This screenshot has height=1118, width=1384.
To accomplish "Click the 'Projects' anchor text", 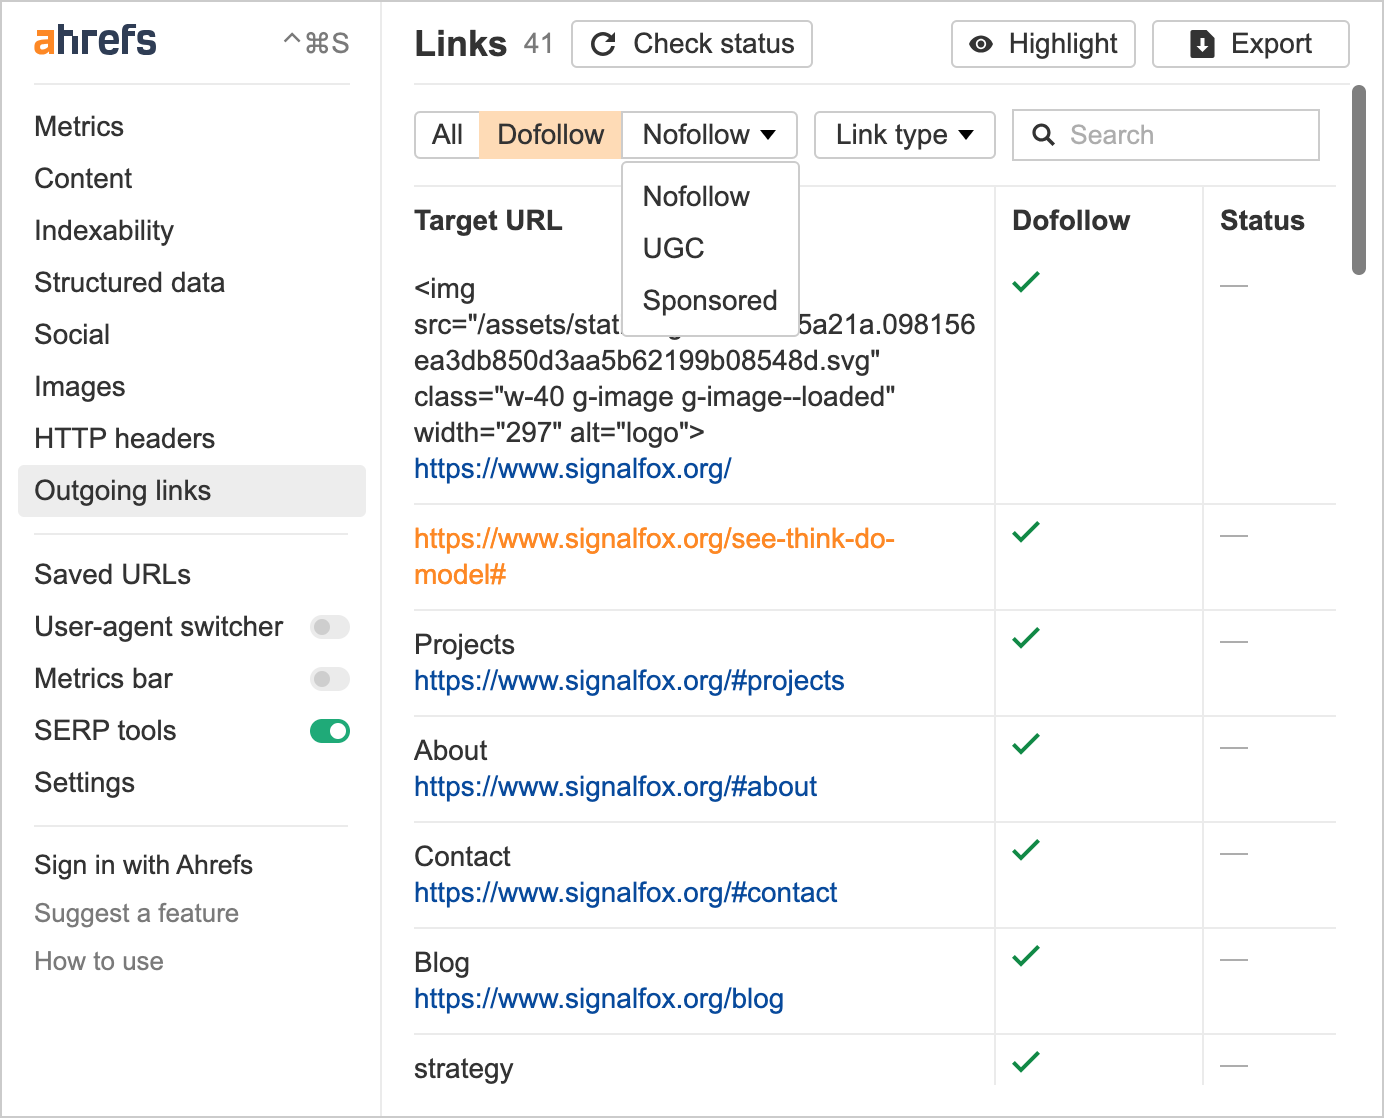I will click(x=464, y=645).
